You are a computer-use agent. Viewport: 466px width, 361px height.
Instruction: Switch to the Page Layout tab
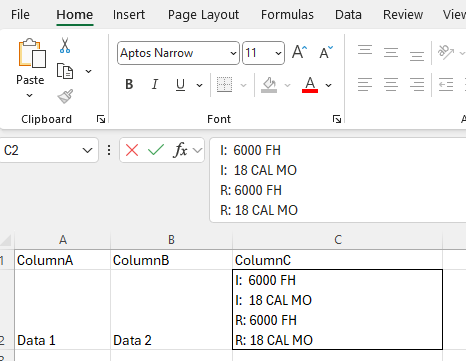tap(203, 15)
